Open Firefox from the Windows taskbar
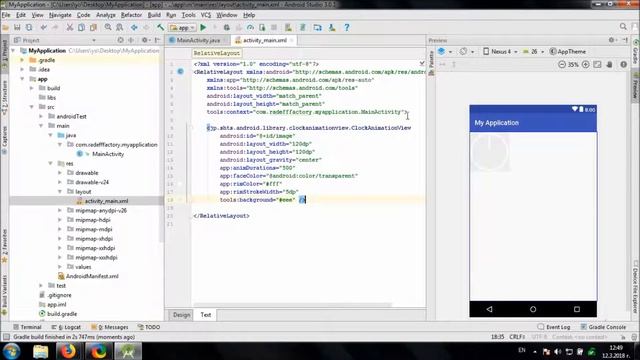Screen dimensions: 640x360 pyautogui.click(x=68, y=351)
